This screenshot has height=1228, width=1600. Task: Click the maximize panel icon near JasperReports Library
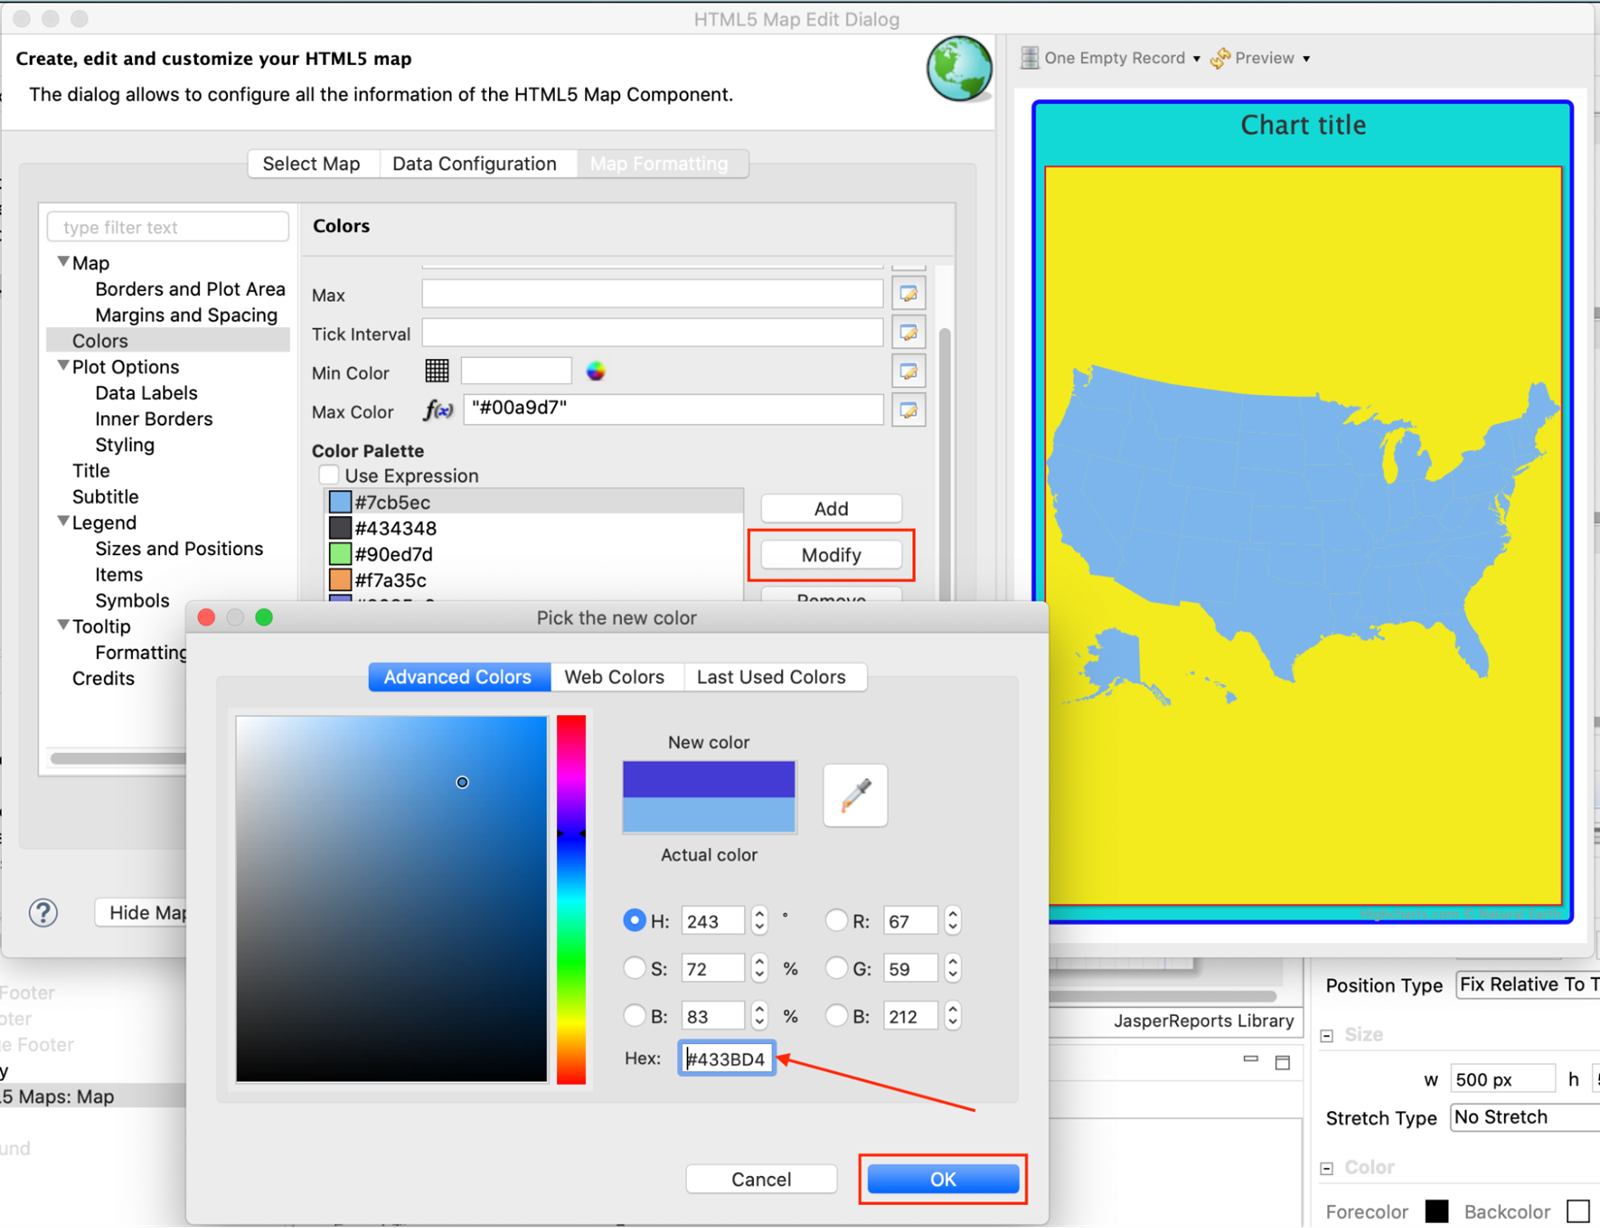coord(1283,1062)
